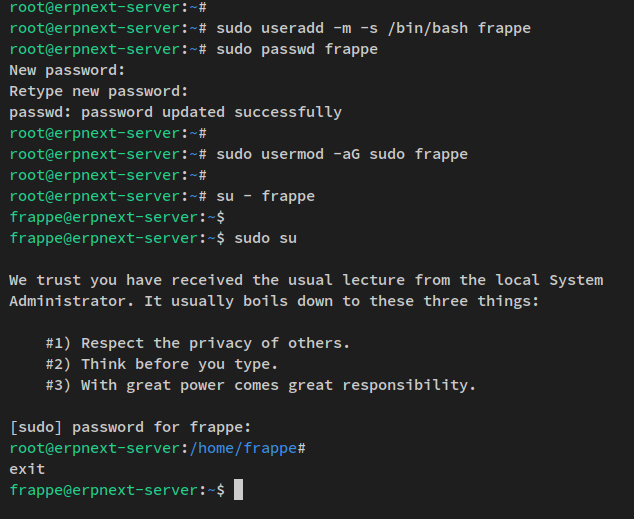Click the 'su - frappe' command
This screenshot has height=519, width=634.
click(x=265, y=196)
